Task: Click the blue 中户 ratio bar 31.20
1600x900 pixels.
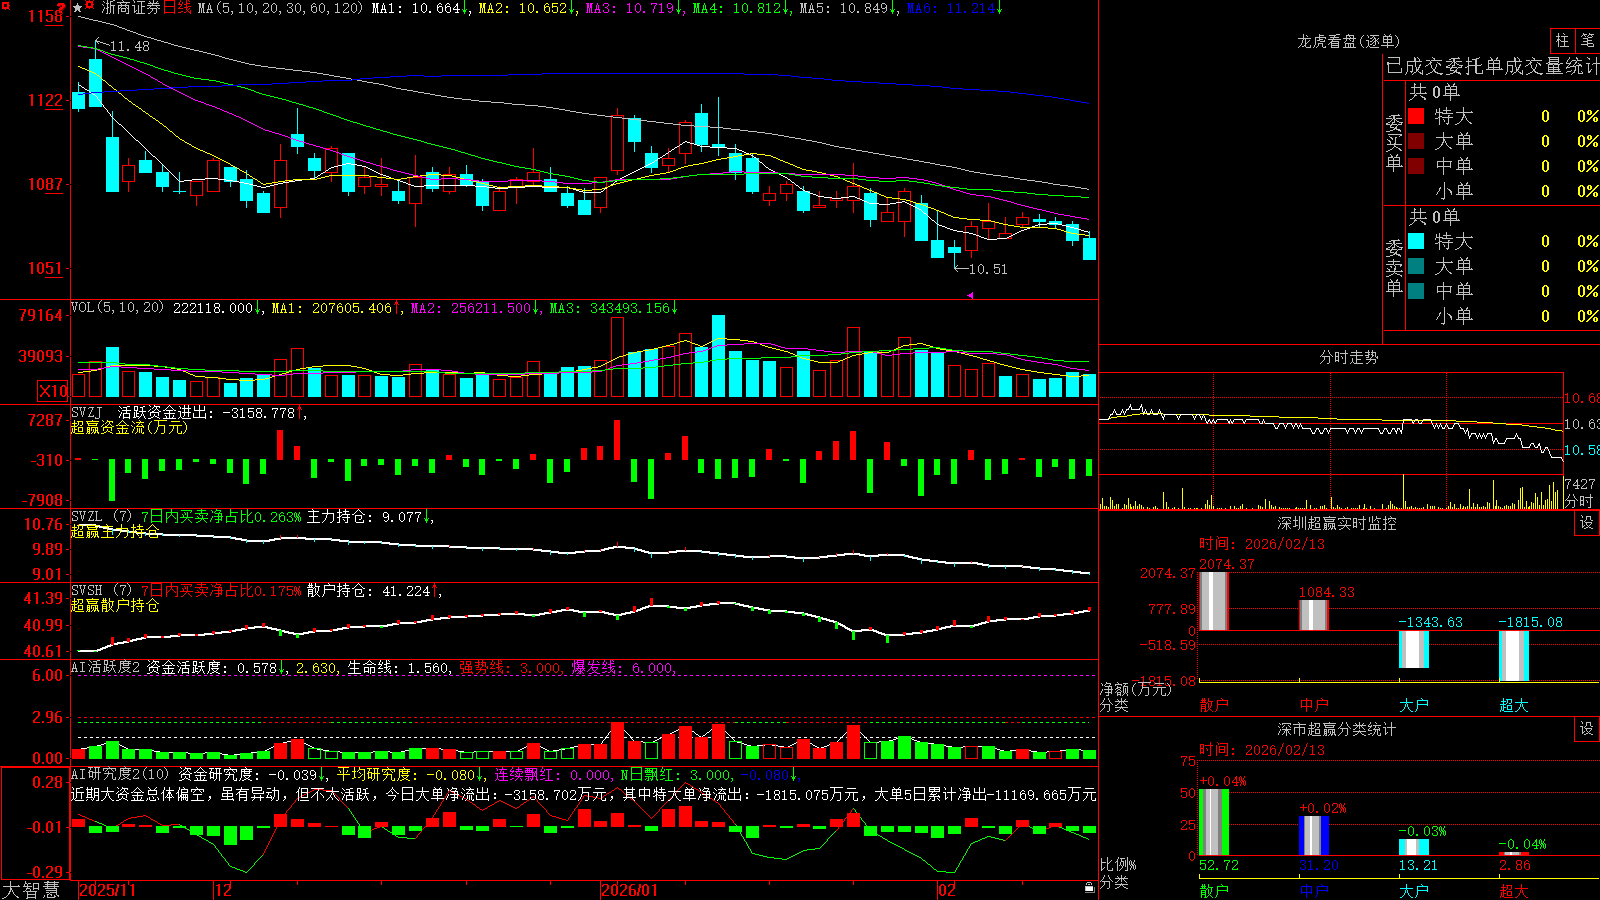Action: pyautogui.click(x=1313, y=836)
